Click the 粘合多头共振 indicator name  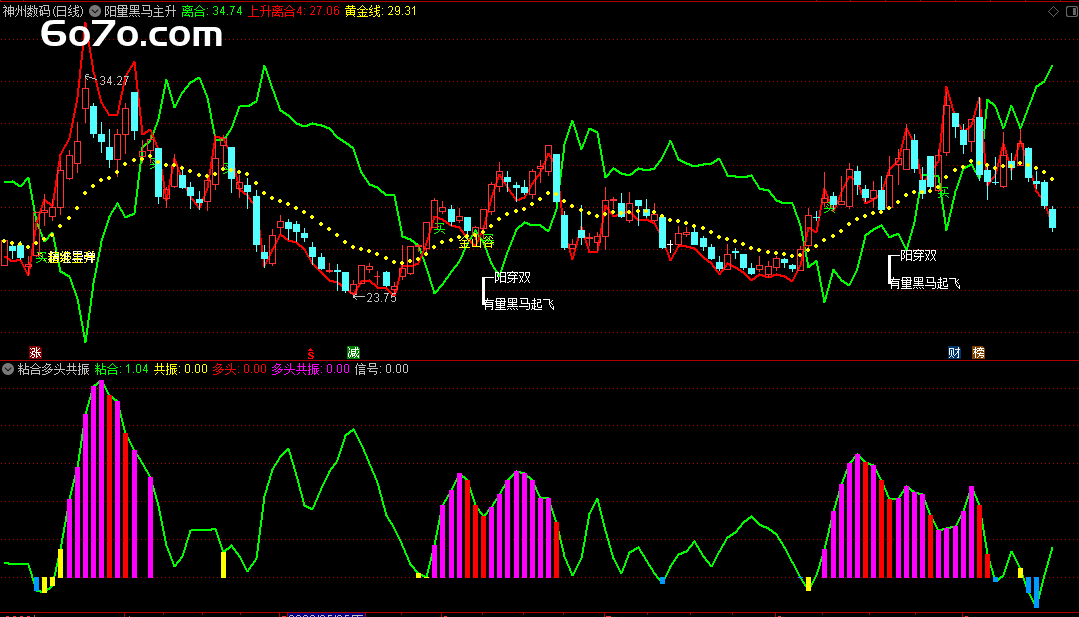[x=54, y=369]
